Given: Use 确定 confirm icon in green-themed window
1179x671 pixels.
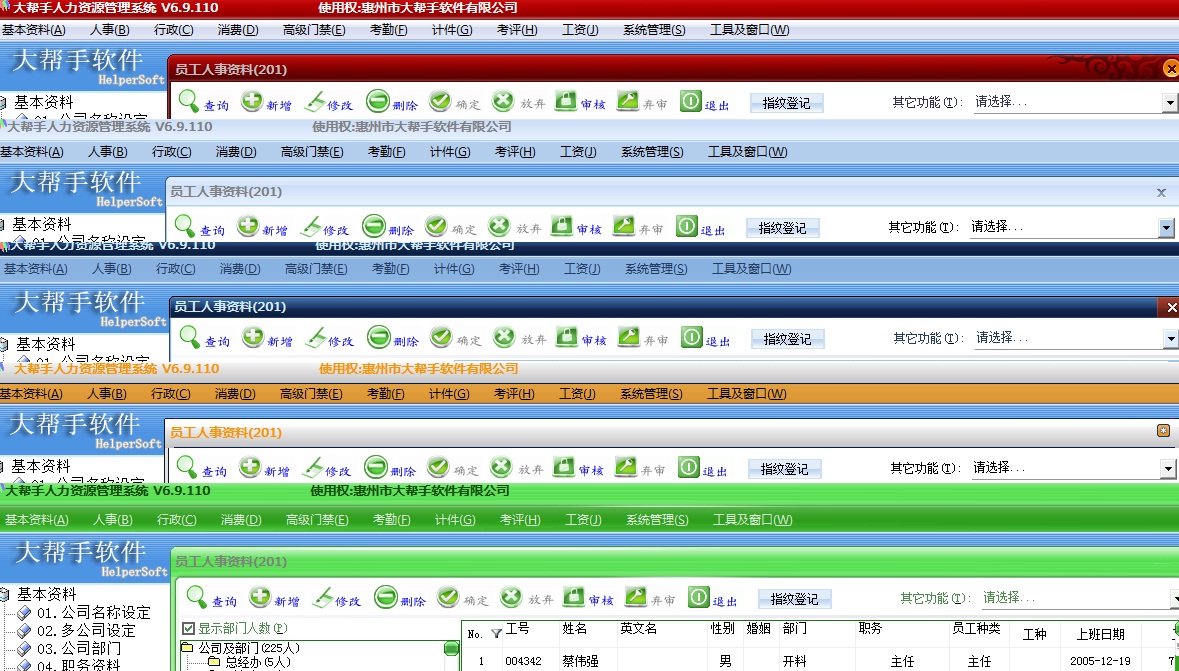Looking at the screenshot, I should 448,597.
